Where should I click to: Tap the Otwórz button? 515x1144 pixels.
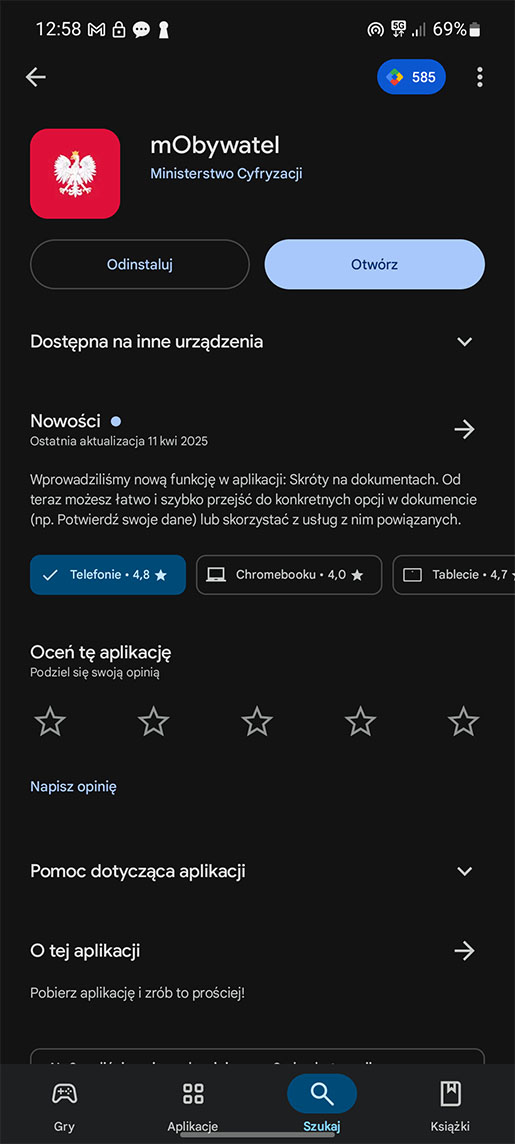[x=374, y=264]
